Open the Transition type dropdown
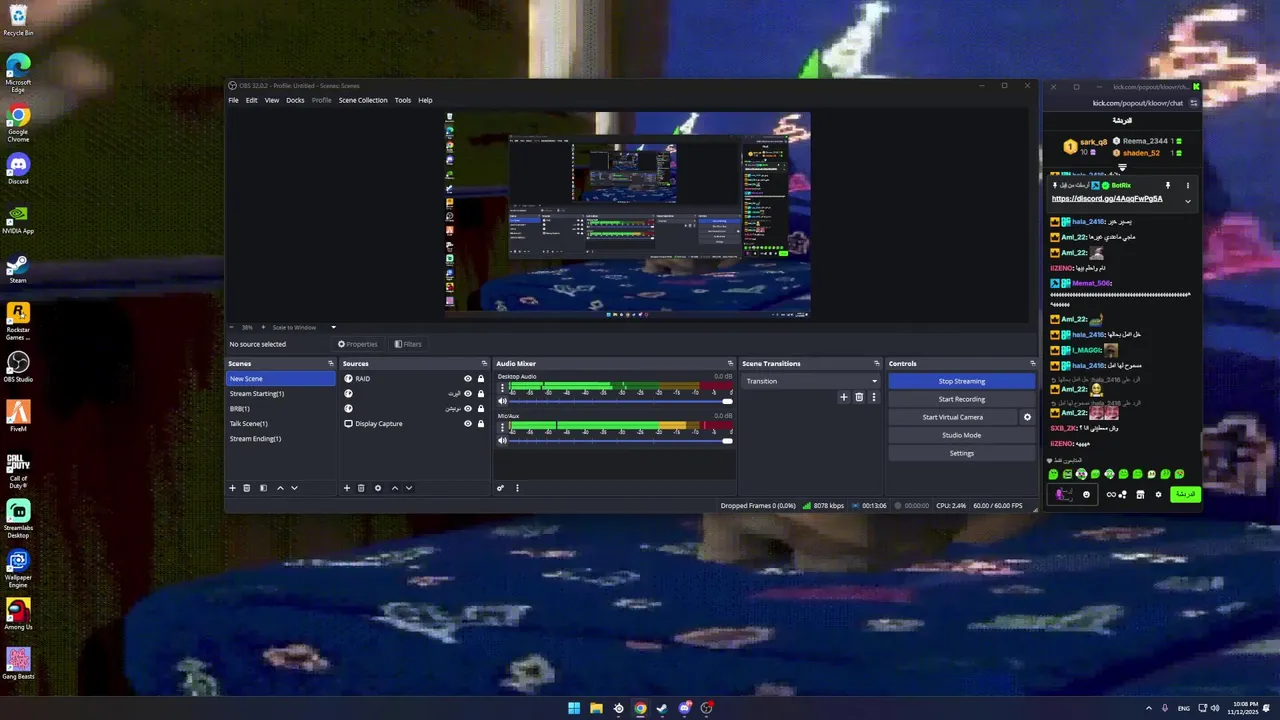This screenshot has width=1280, height=720. coord(811,381)
